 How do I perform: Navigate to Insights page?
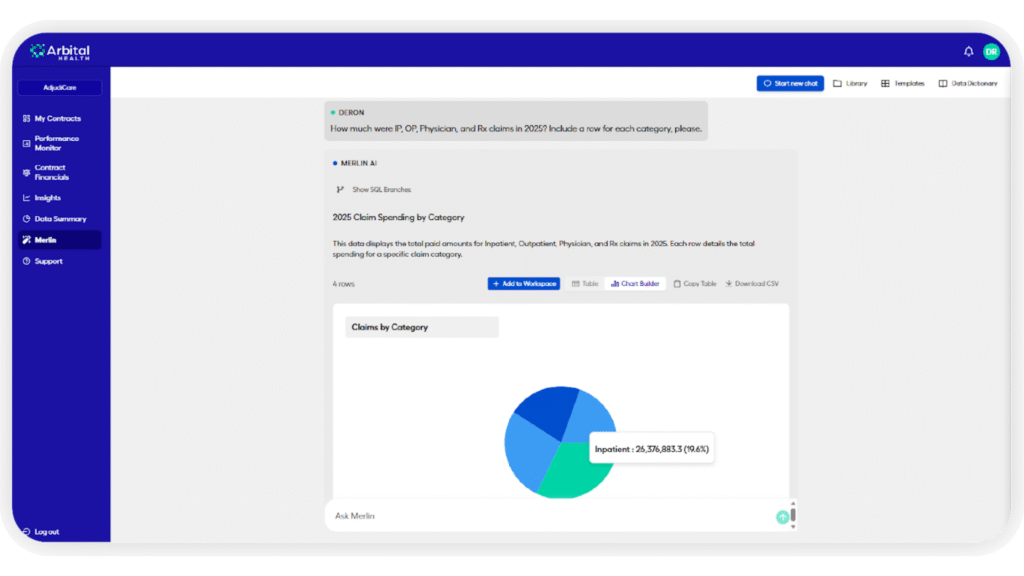point(47,198)
